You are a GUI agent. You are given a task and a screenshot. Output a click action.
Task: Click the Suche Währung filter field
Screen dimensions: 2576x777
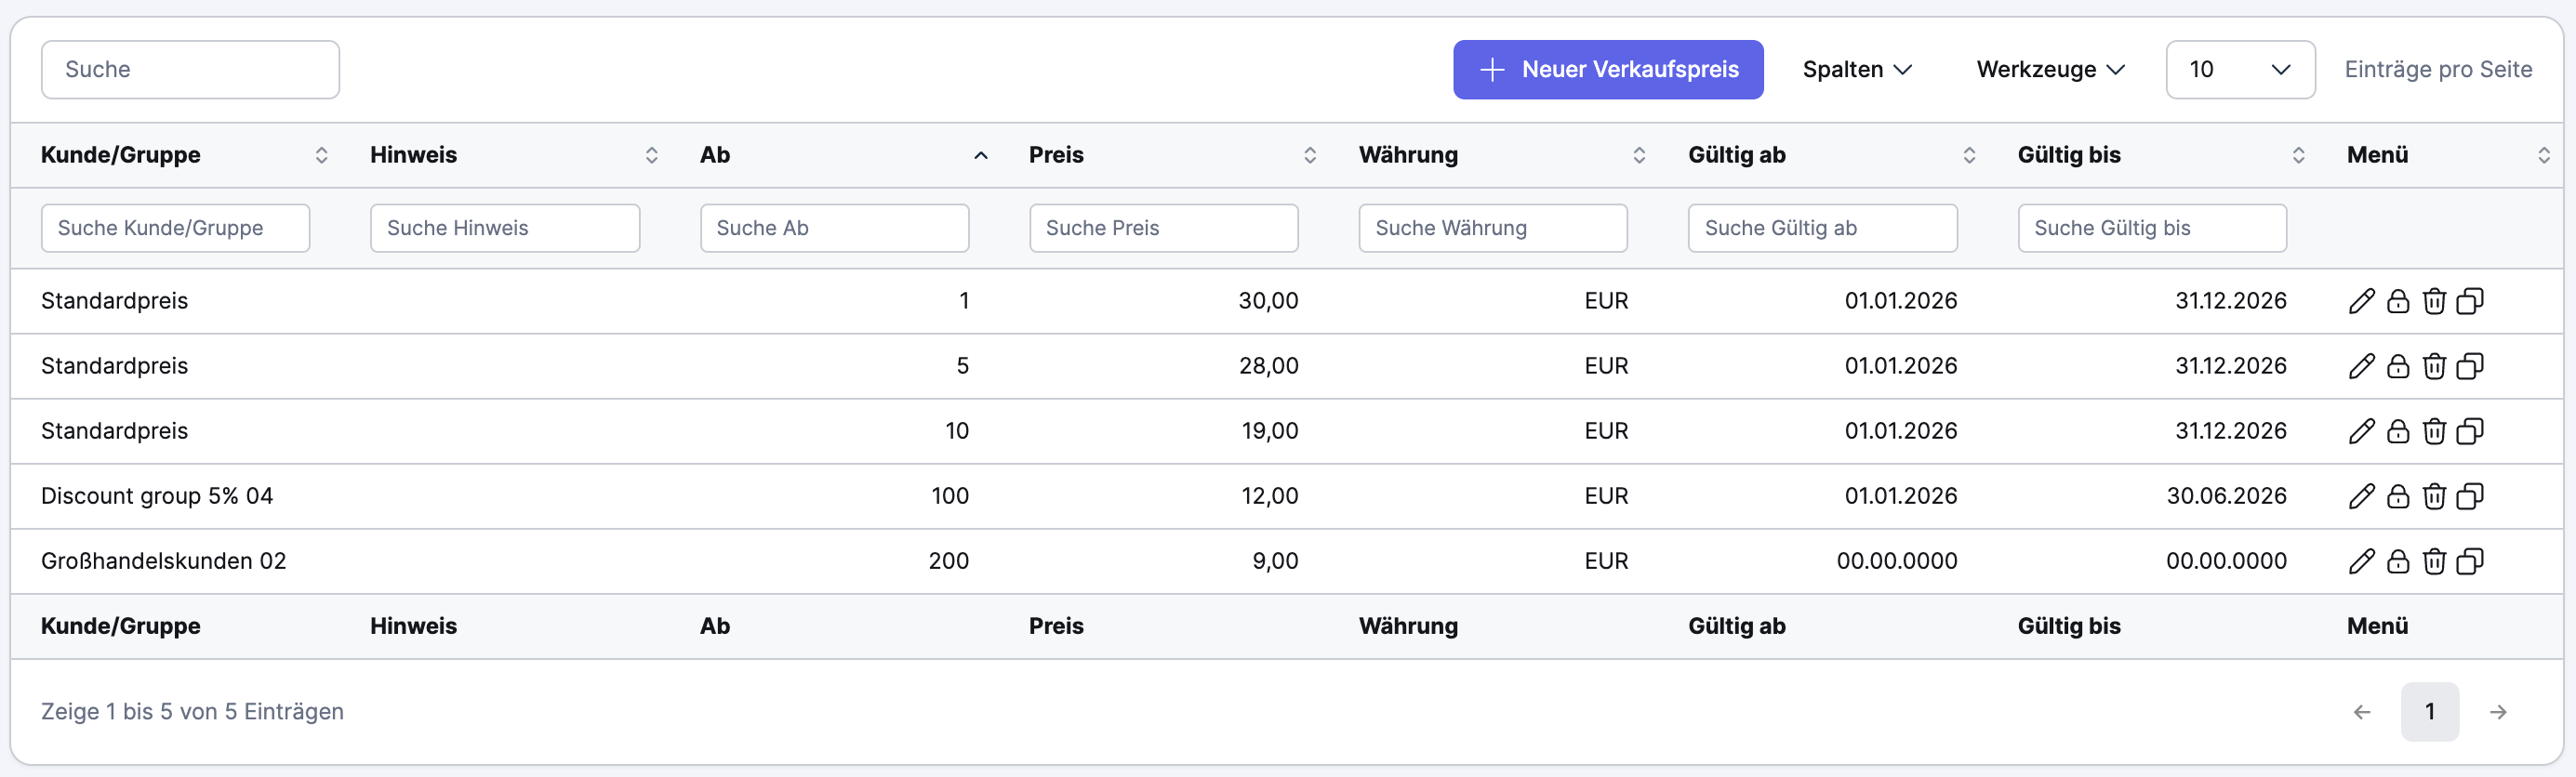pyautogui.click(x=1492, y=228)
